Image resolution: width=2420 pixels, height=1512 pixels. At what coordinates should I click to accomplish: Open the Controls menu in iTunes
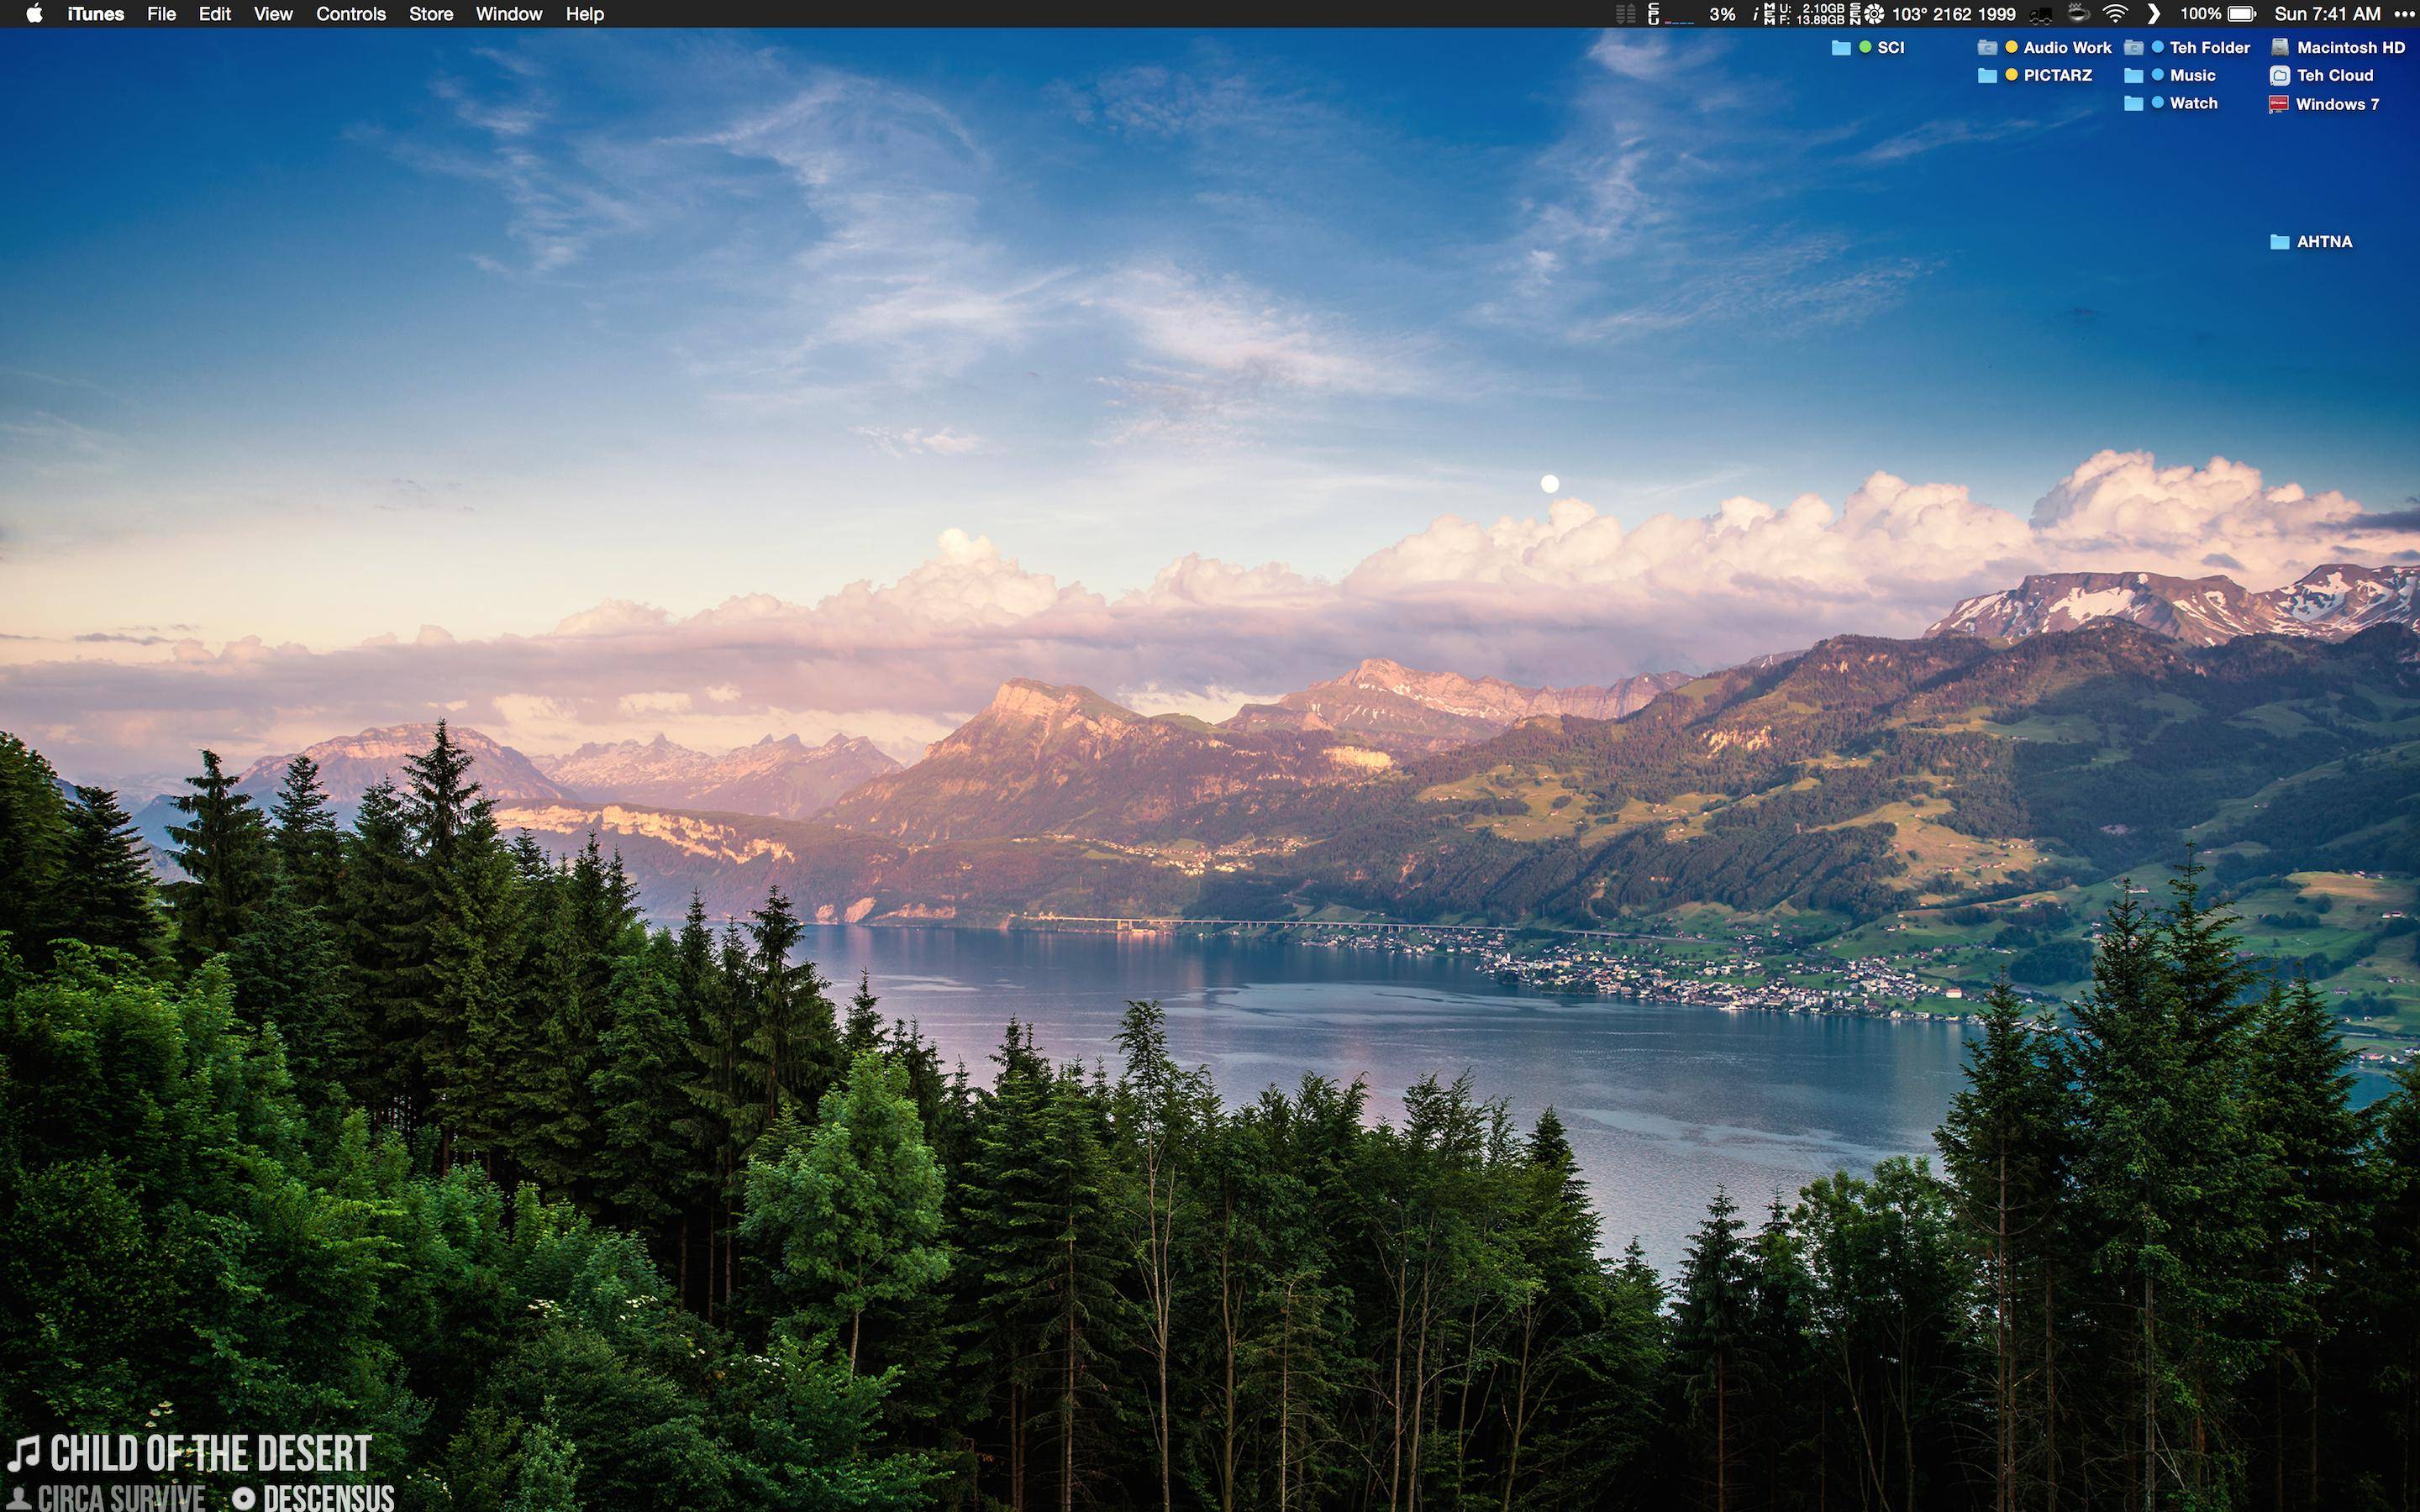click(351, 14)
